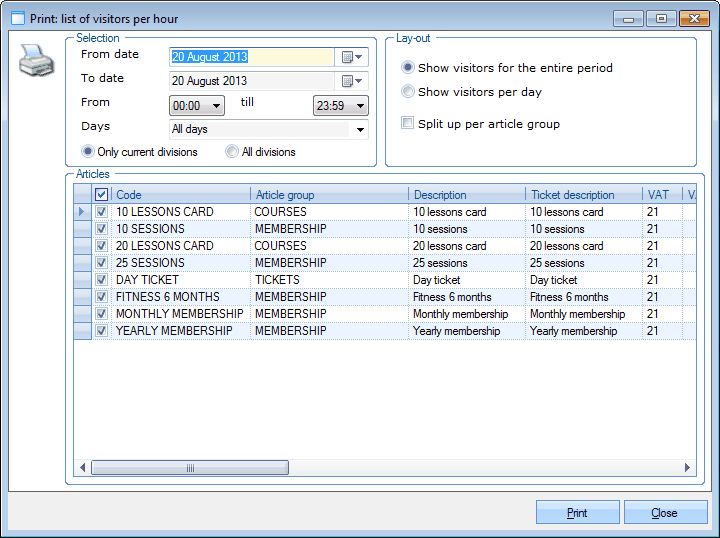The width and height of the screenshot is (720, 538).
Task: Click the left scroll arrow in Articles grid
Action: (x=83, y=467)
